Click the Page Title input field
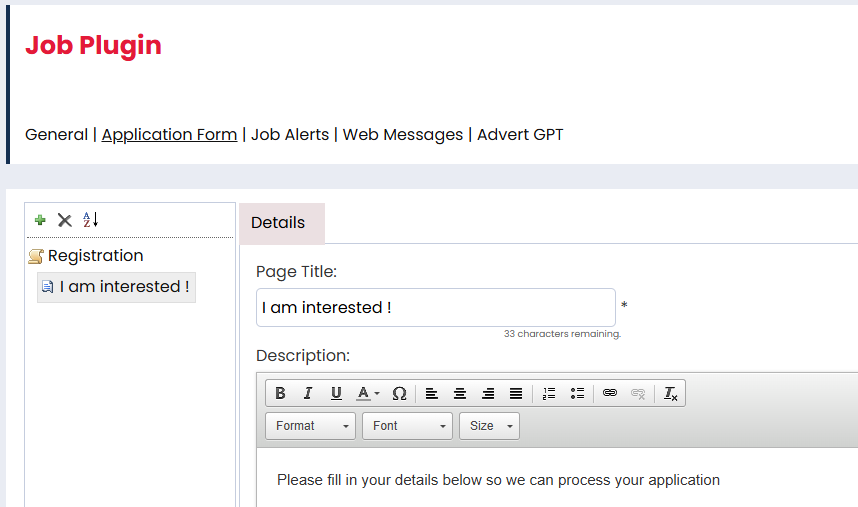The image size is (858, 507). [435, 308]
